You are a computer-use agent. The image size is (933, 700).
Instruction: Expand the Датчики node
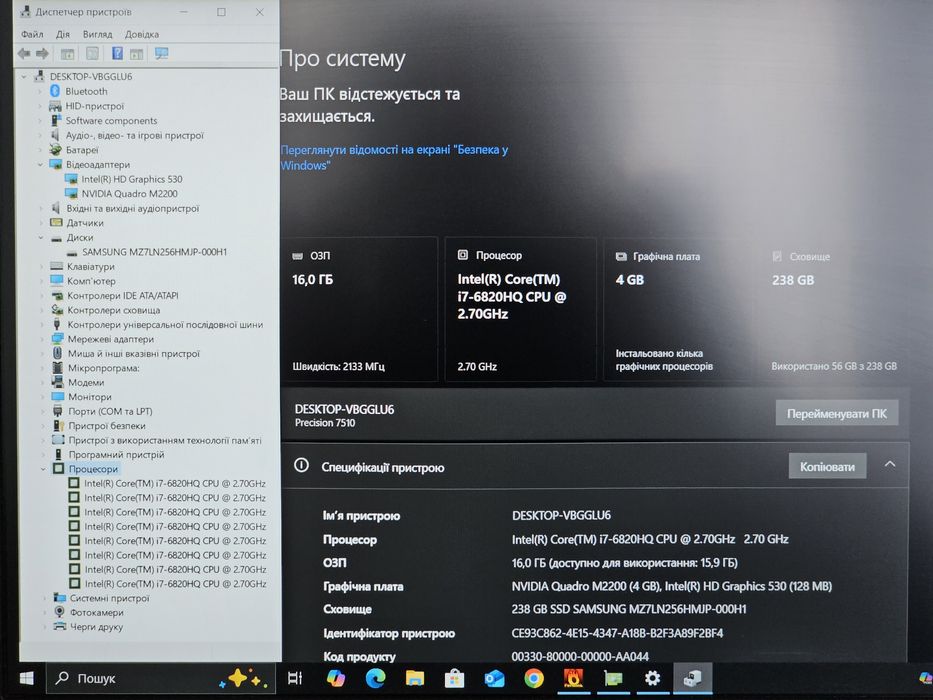tap(40, 223)
